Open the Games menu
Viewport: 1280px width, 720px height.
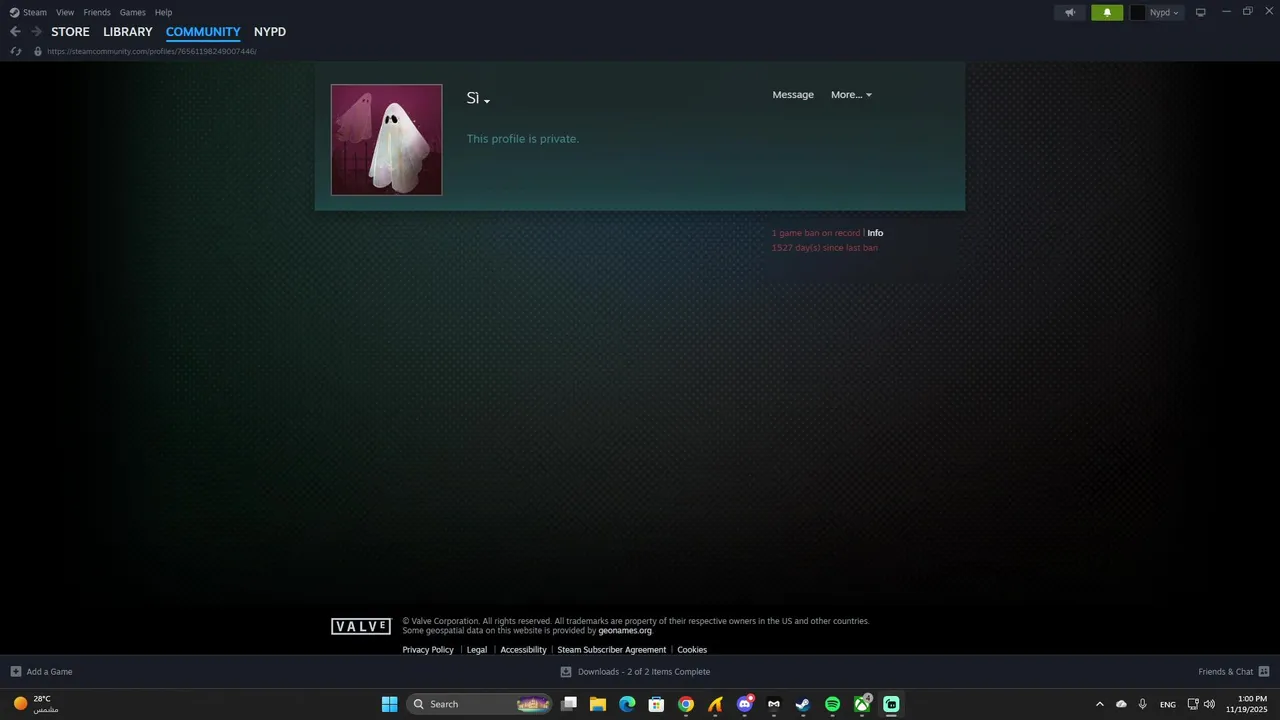pos(132,12)
